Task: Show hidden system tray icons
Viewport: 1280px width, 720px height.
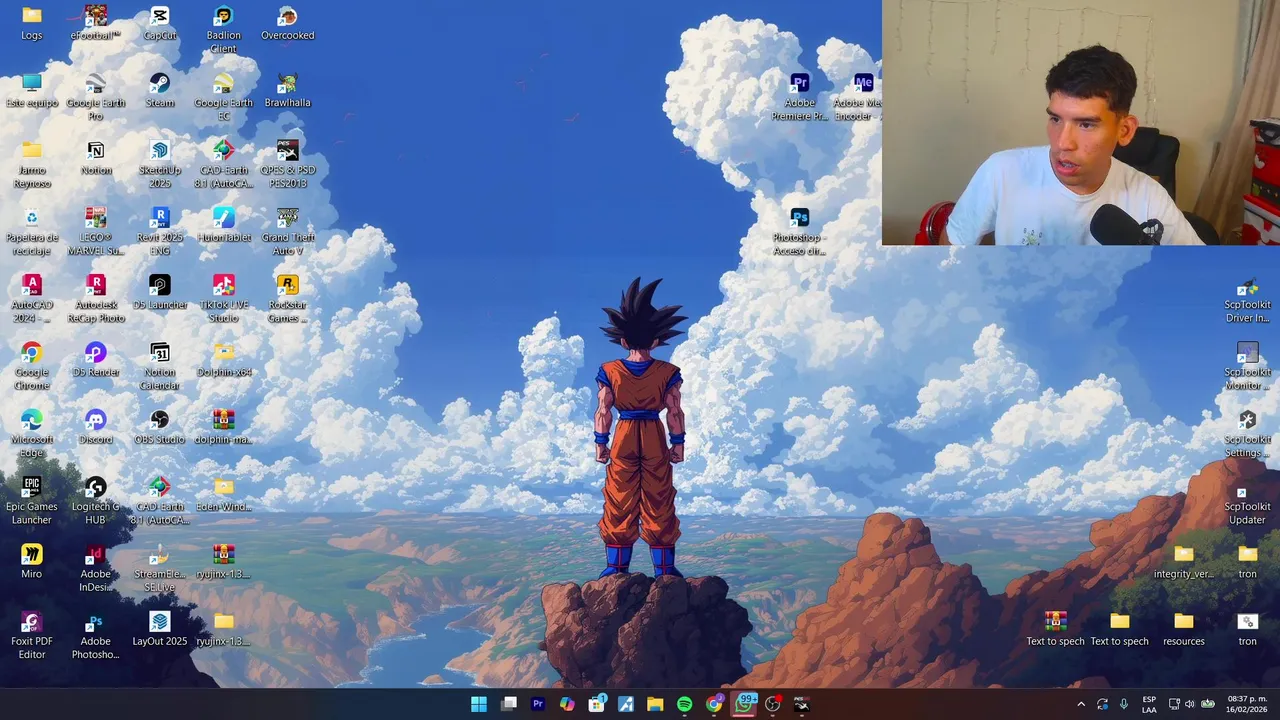Action: point(1081,704)
